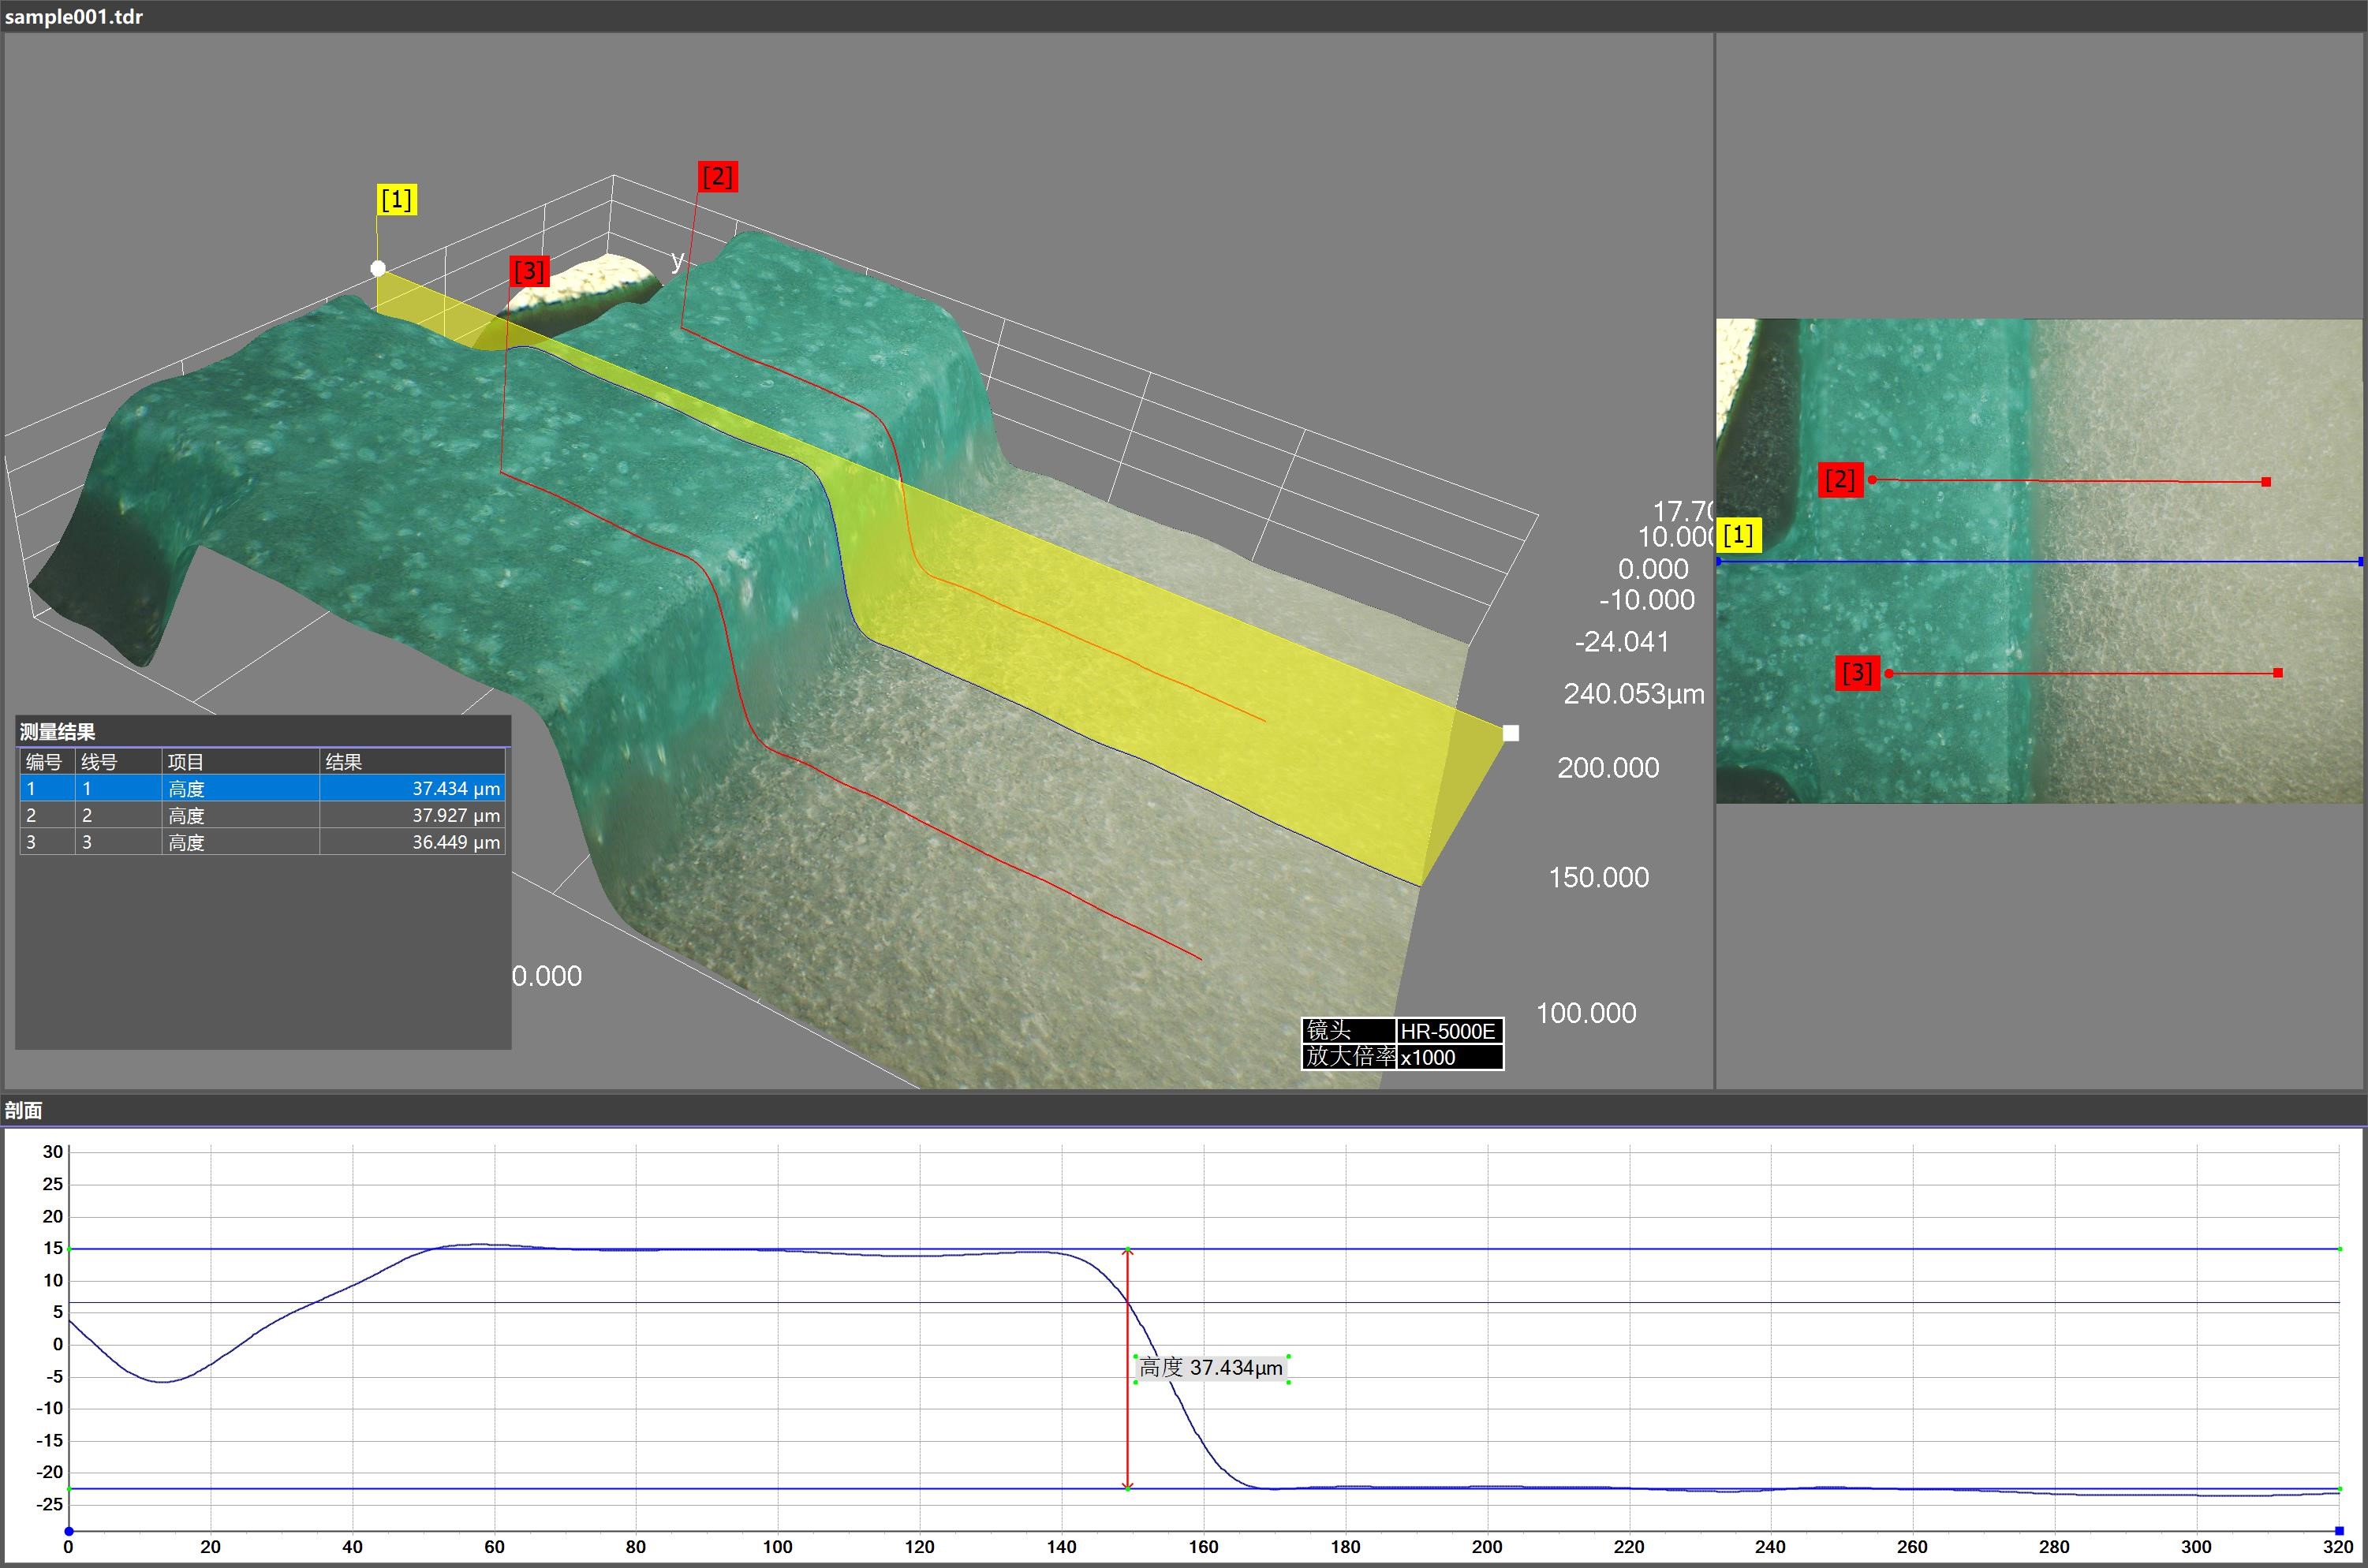The height and width of the screenshot is (1568, 2368).
Task: Click the 高度 37.434µm label in profile
Action: pyautogui.click(x=1211, y=1368)
